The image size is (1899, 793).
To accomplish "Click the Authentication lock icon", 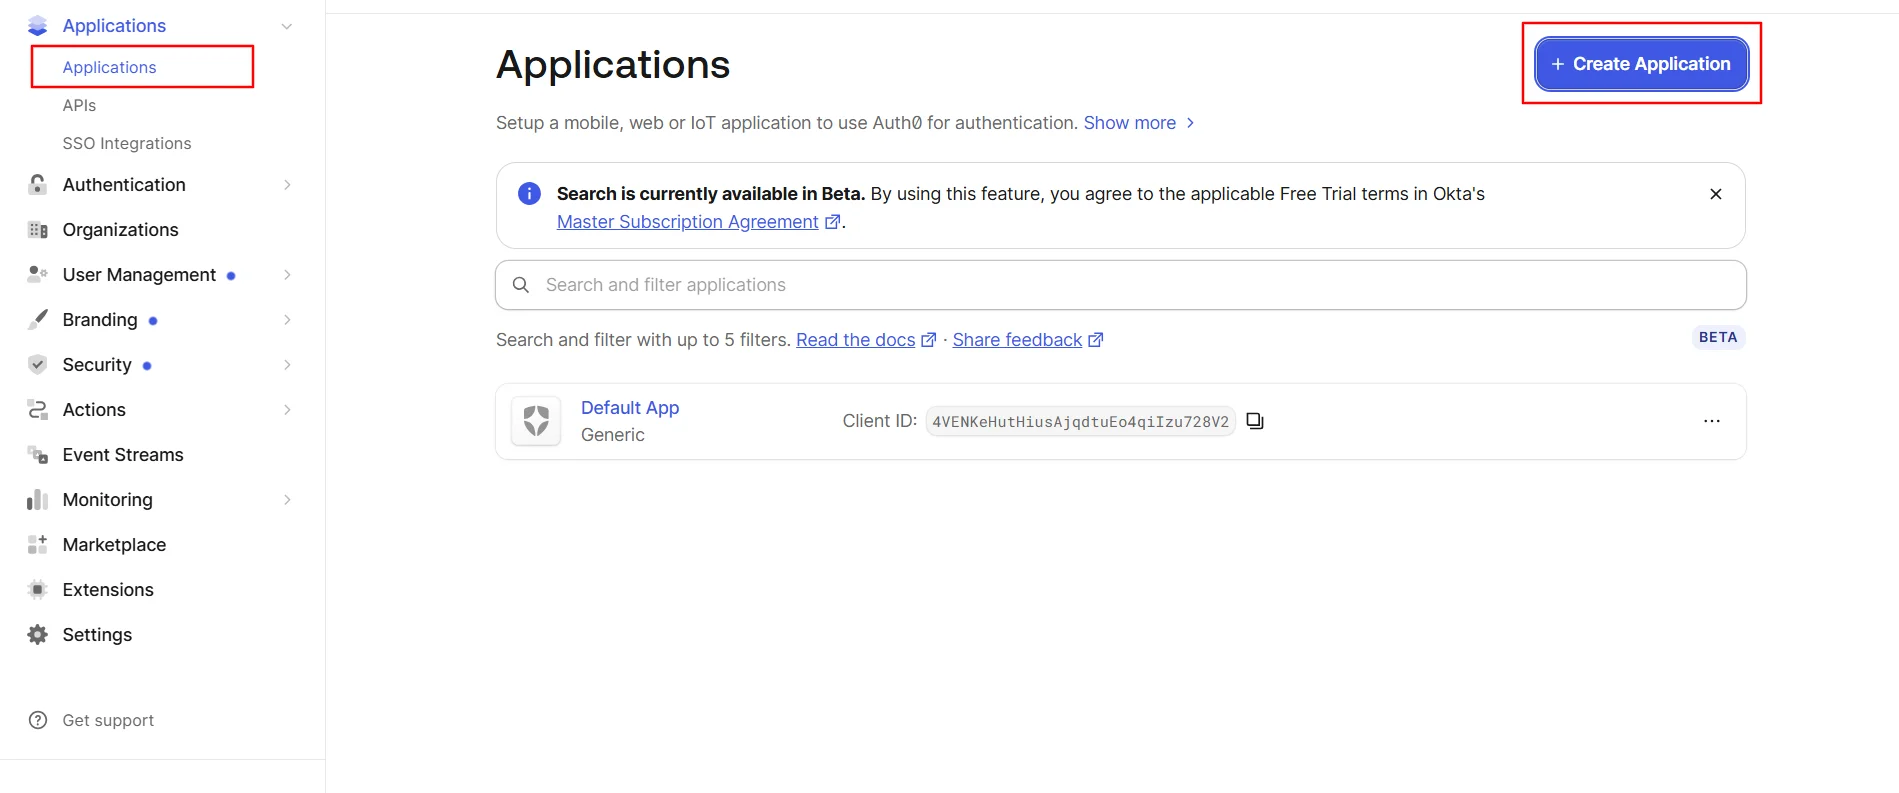I will (38, 185).
